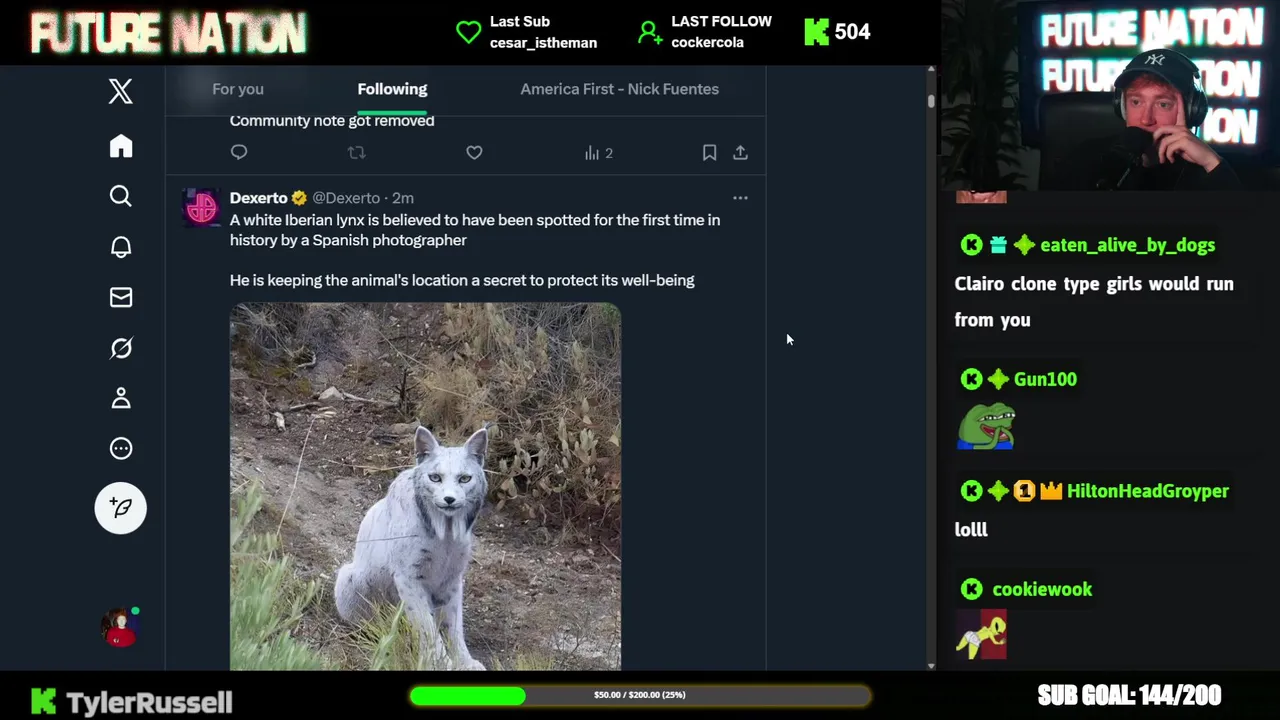Open the Dexerto post options menu
This screenshot has width=1280, height=720.
point(740,198)
